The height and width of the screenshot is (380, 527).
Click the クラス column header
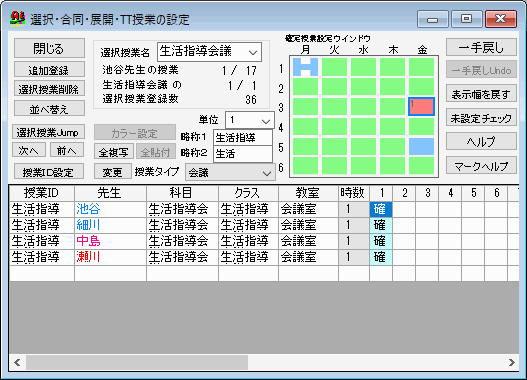click(x=248, y=193)
